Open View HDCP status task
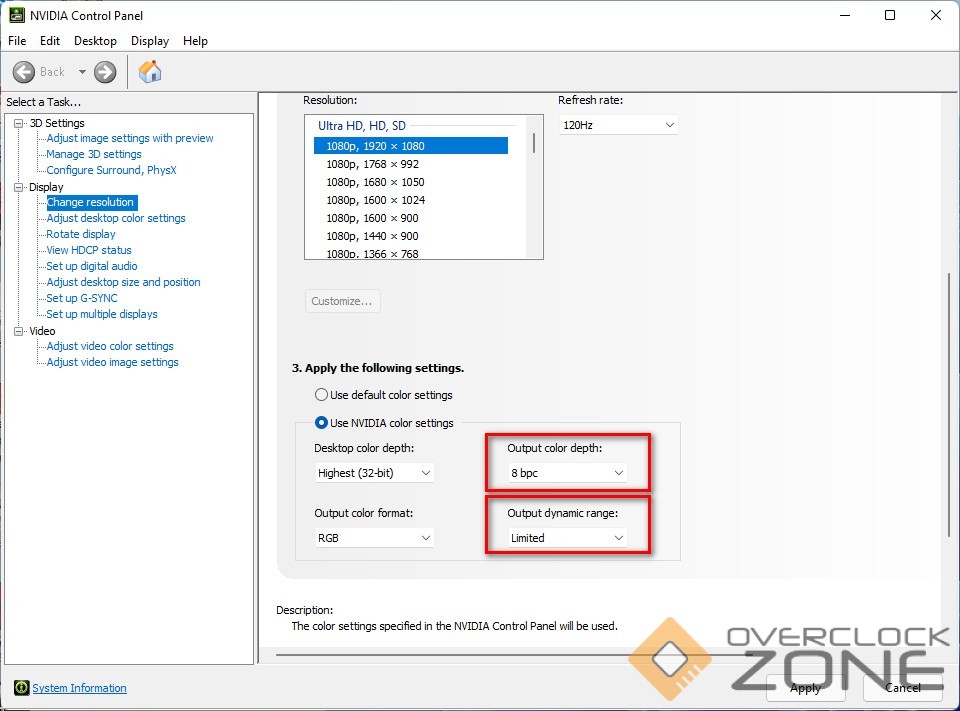960x711 pixels. pyautogui.click(x=89, y=250)
